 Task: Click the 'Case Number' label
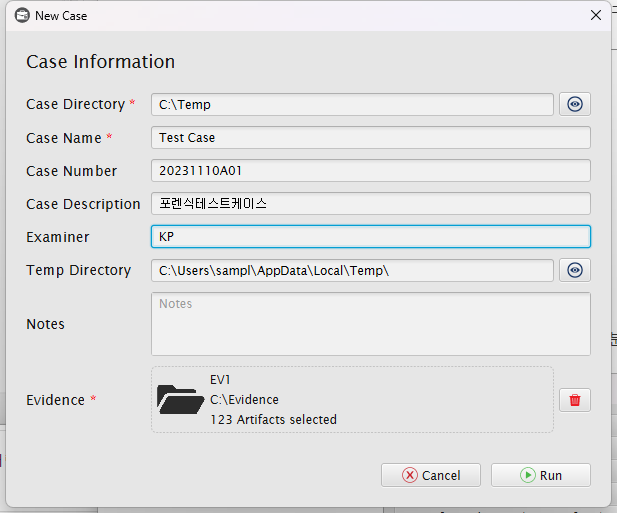tap(72, 171)
